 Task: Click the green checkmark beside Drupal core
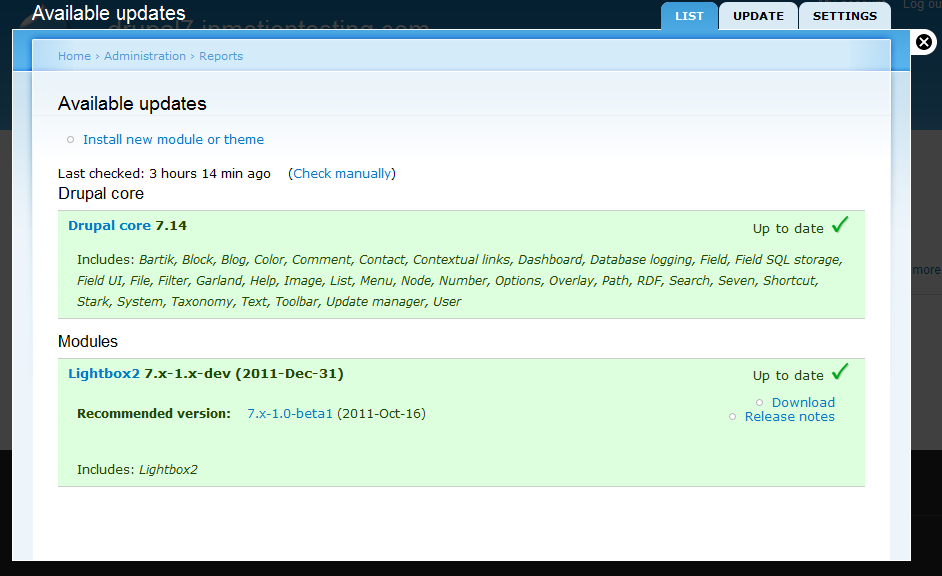coord(840,225)
